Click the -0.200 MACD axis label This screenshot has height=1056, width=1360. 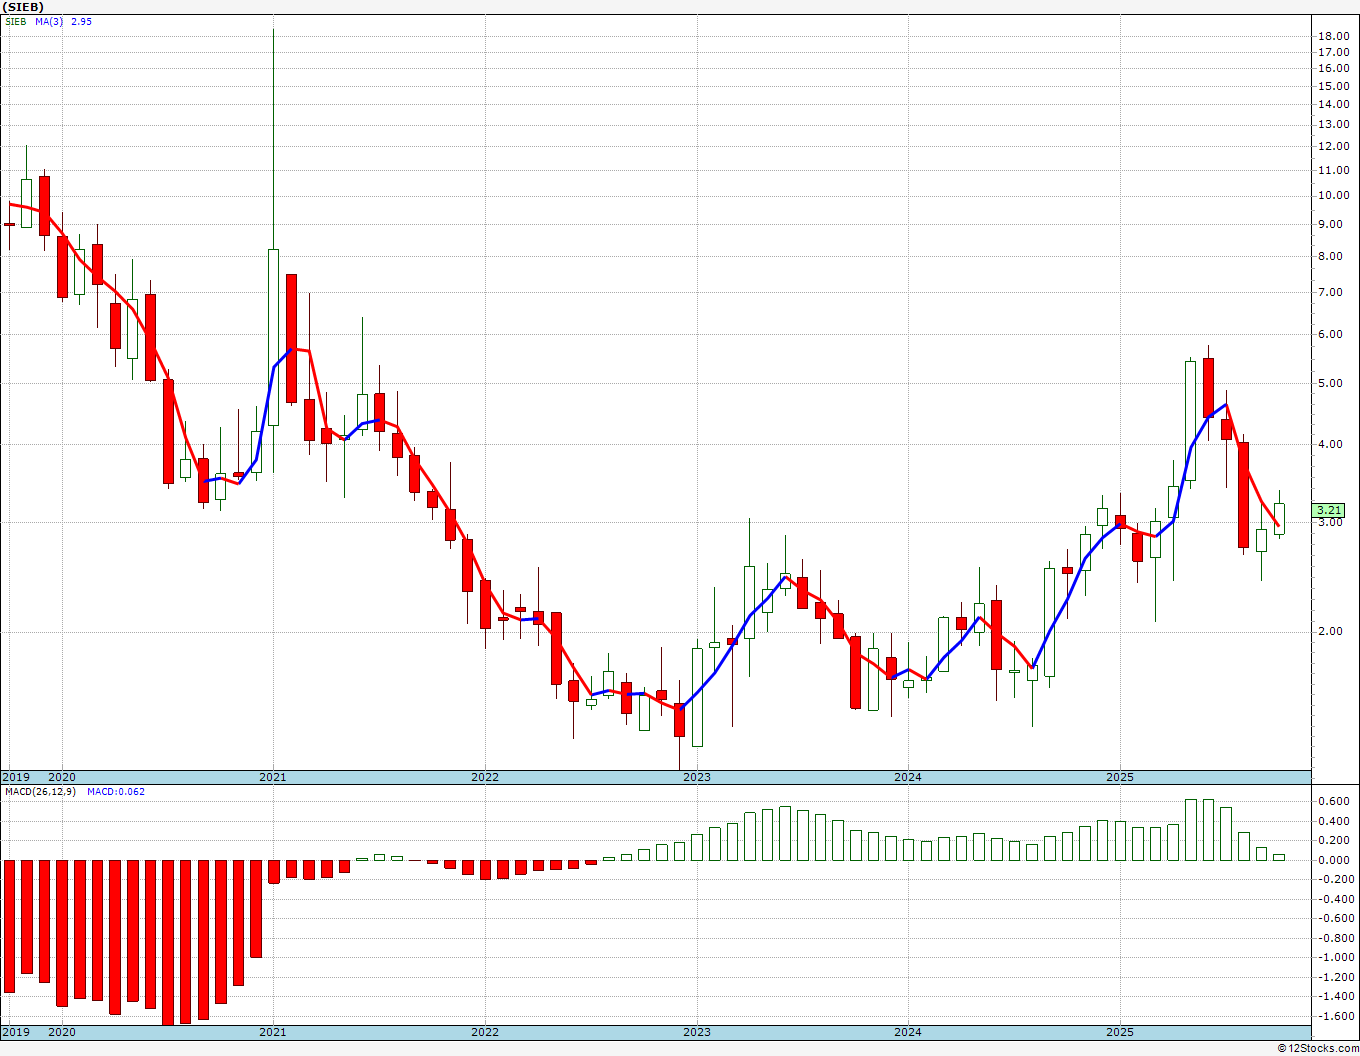[1334, 879]
